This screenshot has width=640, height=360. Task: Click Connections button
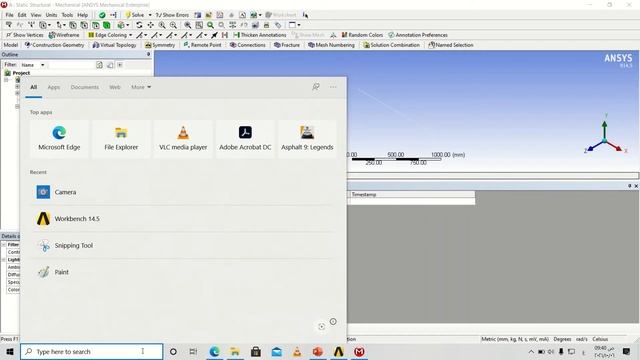coord(248,45)
